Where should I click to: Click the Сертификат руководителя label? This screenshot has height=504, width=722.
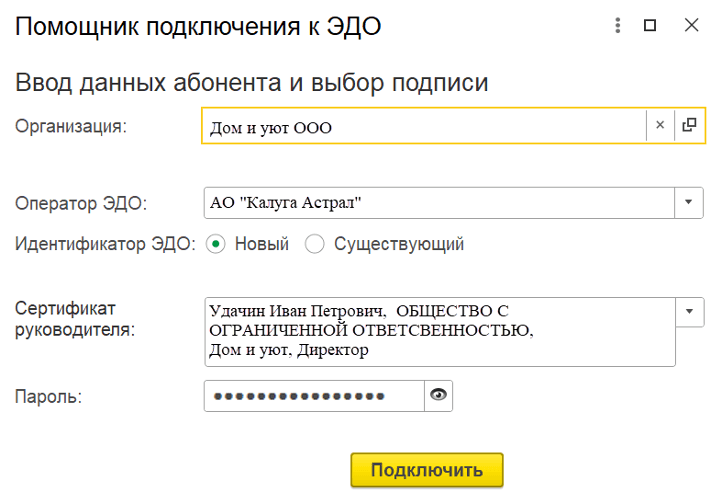(x=75, y=319)
